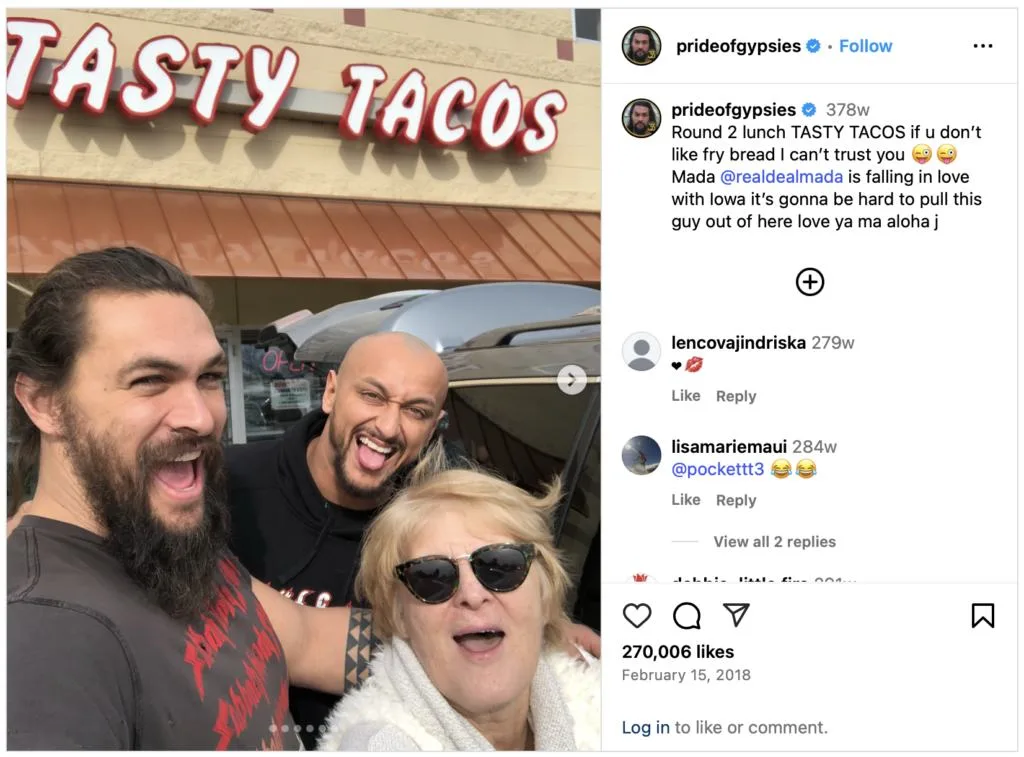Click the Log in link
The height and width of the screenshot is (757, 1024).
(x=645, y=727)
